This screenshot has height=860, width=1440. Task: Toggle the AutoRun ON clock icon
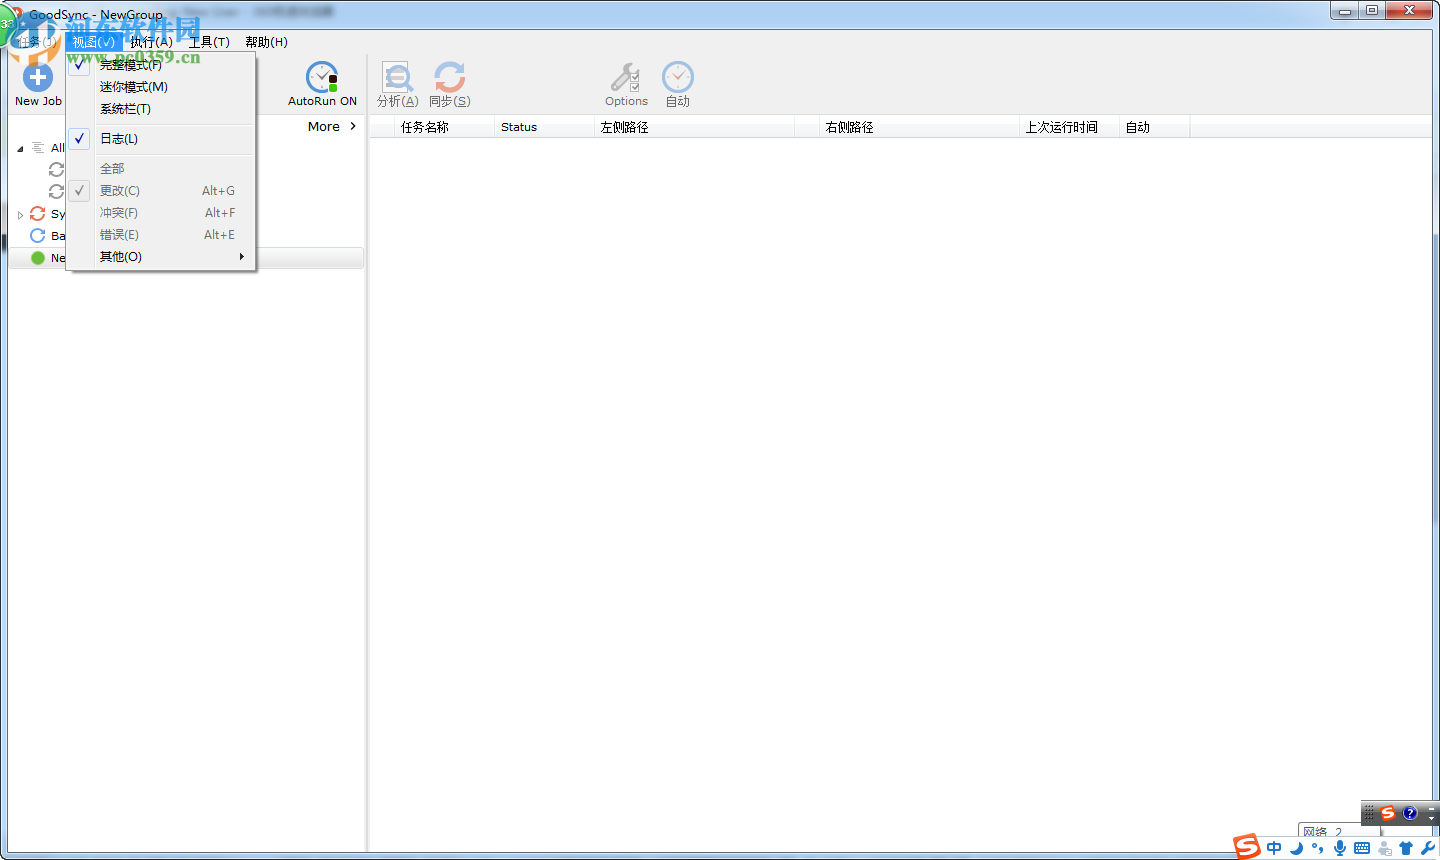coord(322,77)
